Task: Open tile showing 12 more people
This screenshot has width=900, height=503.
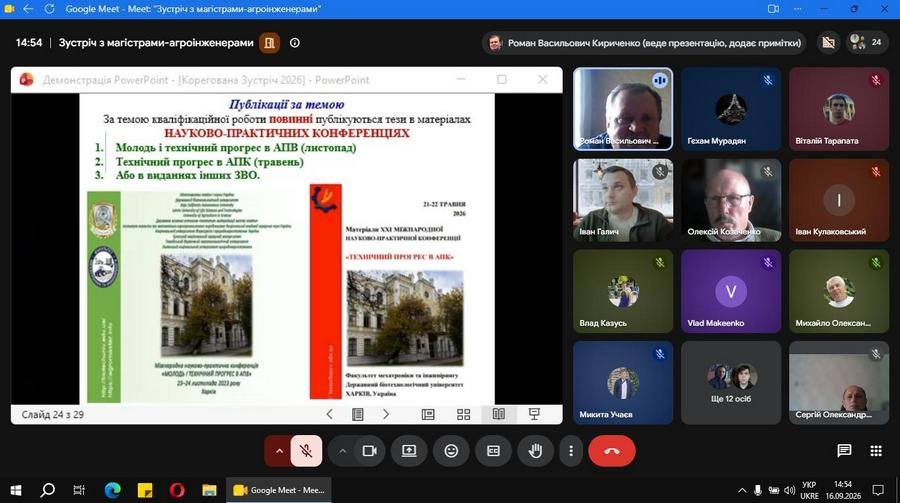Action: click(731, 383)
